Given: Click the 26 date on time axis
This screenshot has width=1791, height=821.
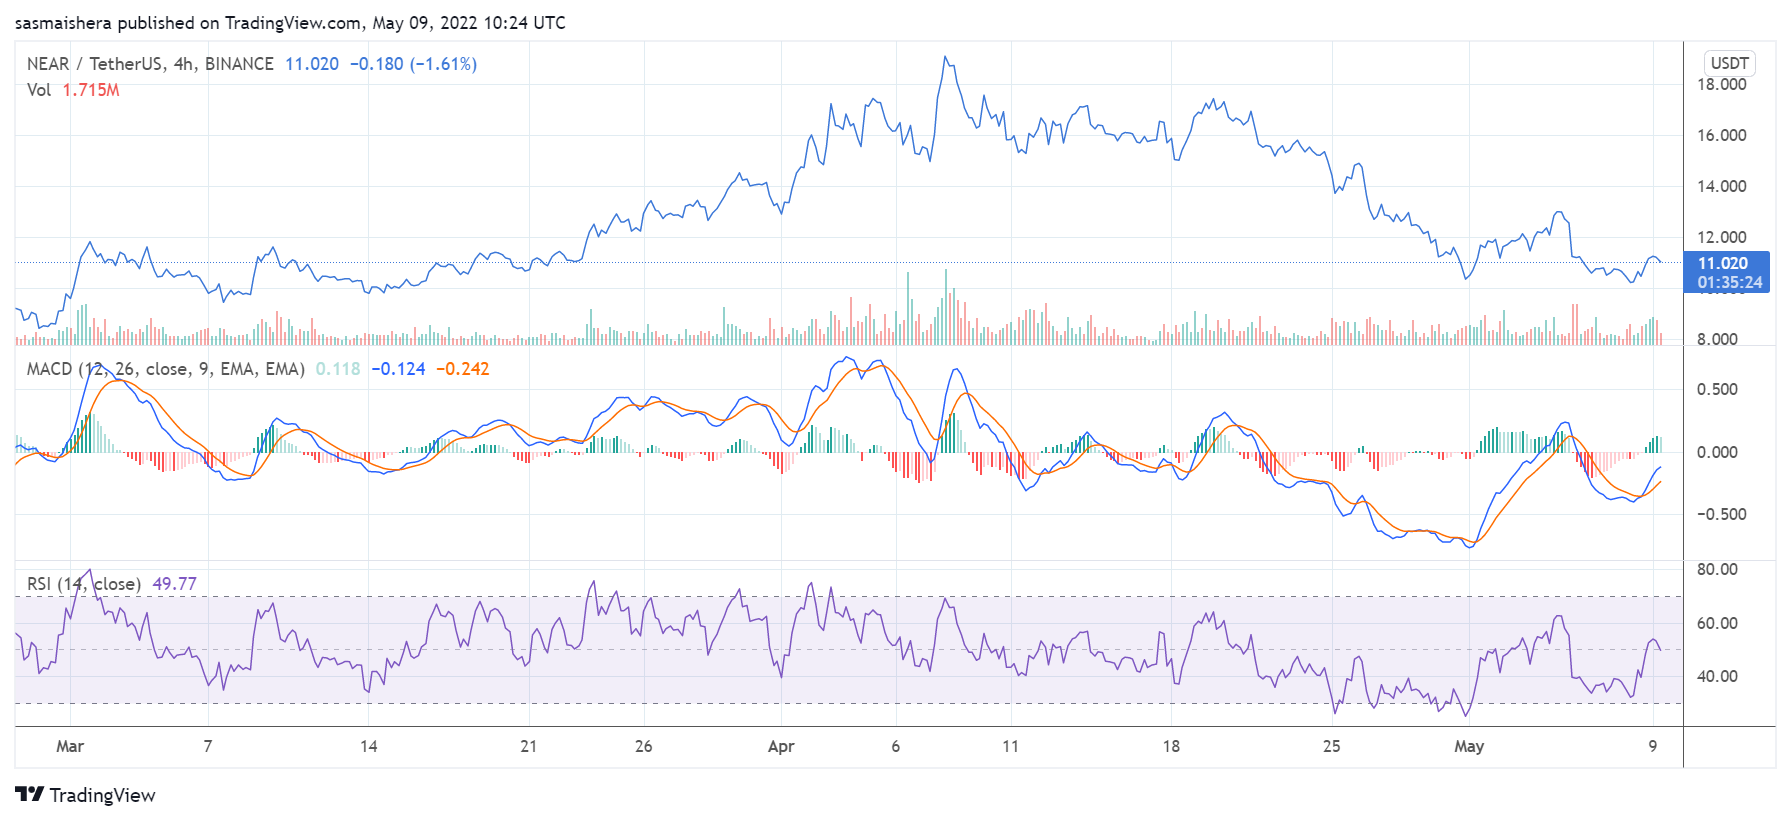Looking at the screenshot, I should point(644,746).
